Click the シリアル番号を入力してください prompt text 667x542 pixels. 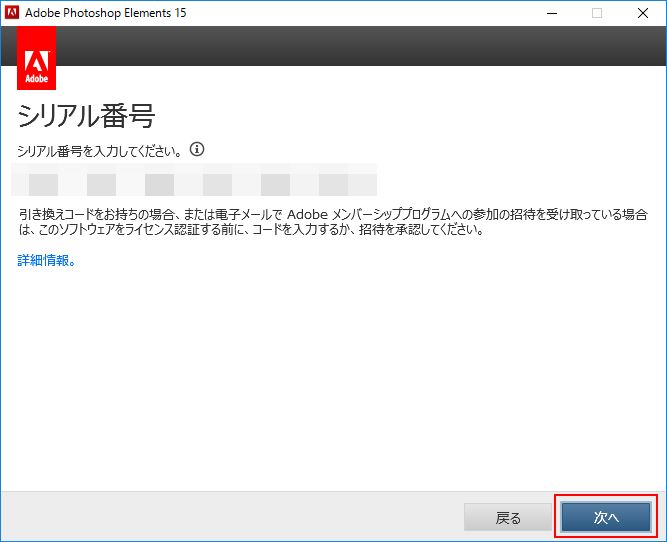pos(100,151)
